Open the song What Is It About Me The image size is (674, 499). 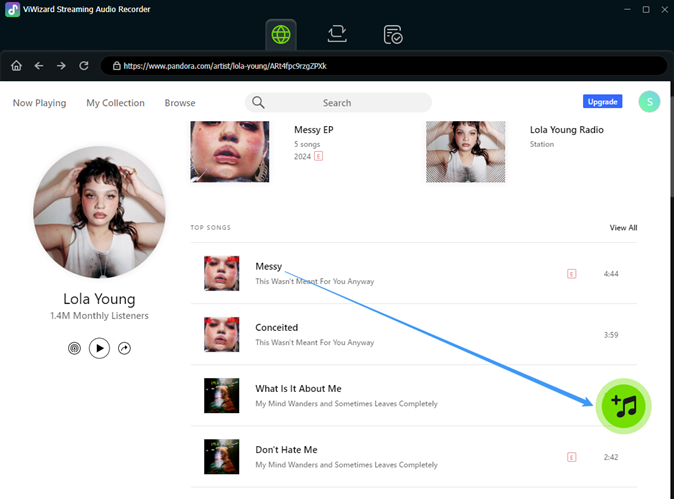(298, 389)
